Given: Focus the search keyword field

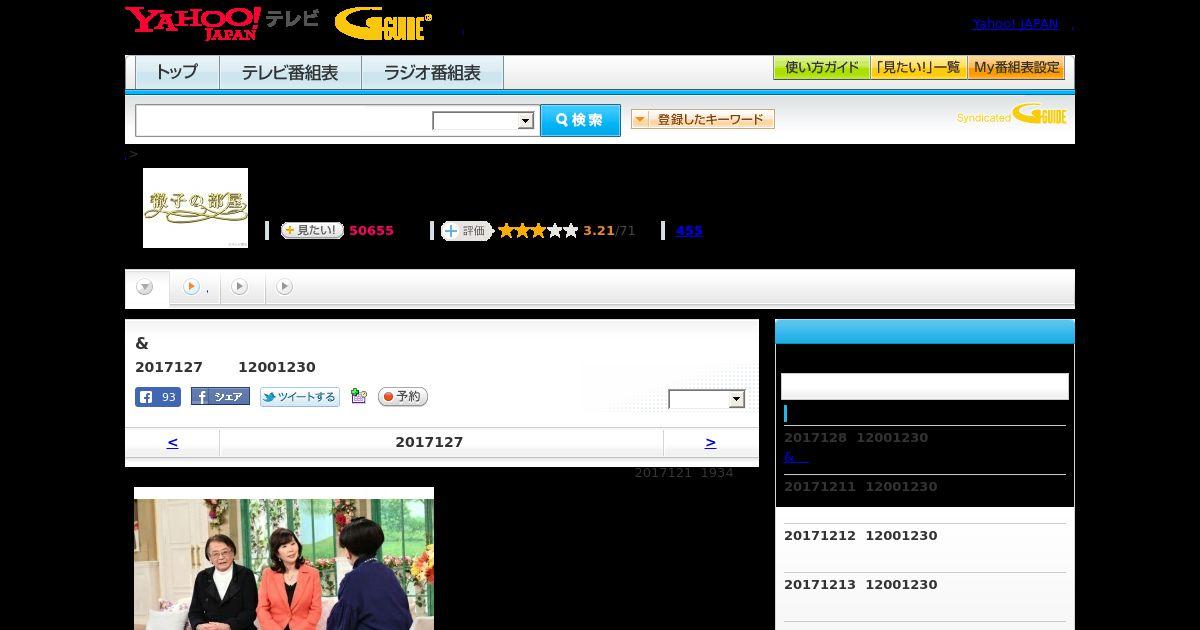Looking at the screenshot, I should click(x=284, y=120).
